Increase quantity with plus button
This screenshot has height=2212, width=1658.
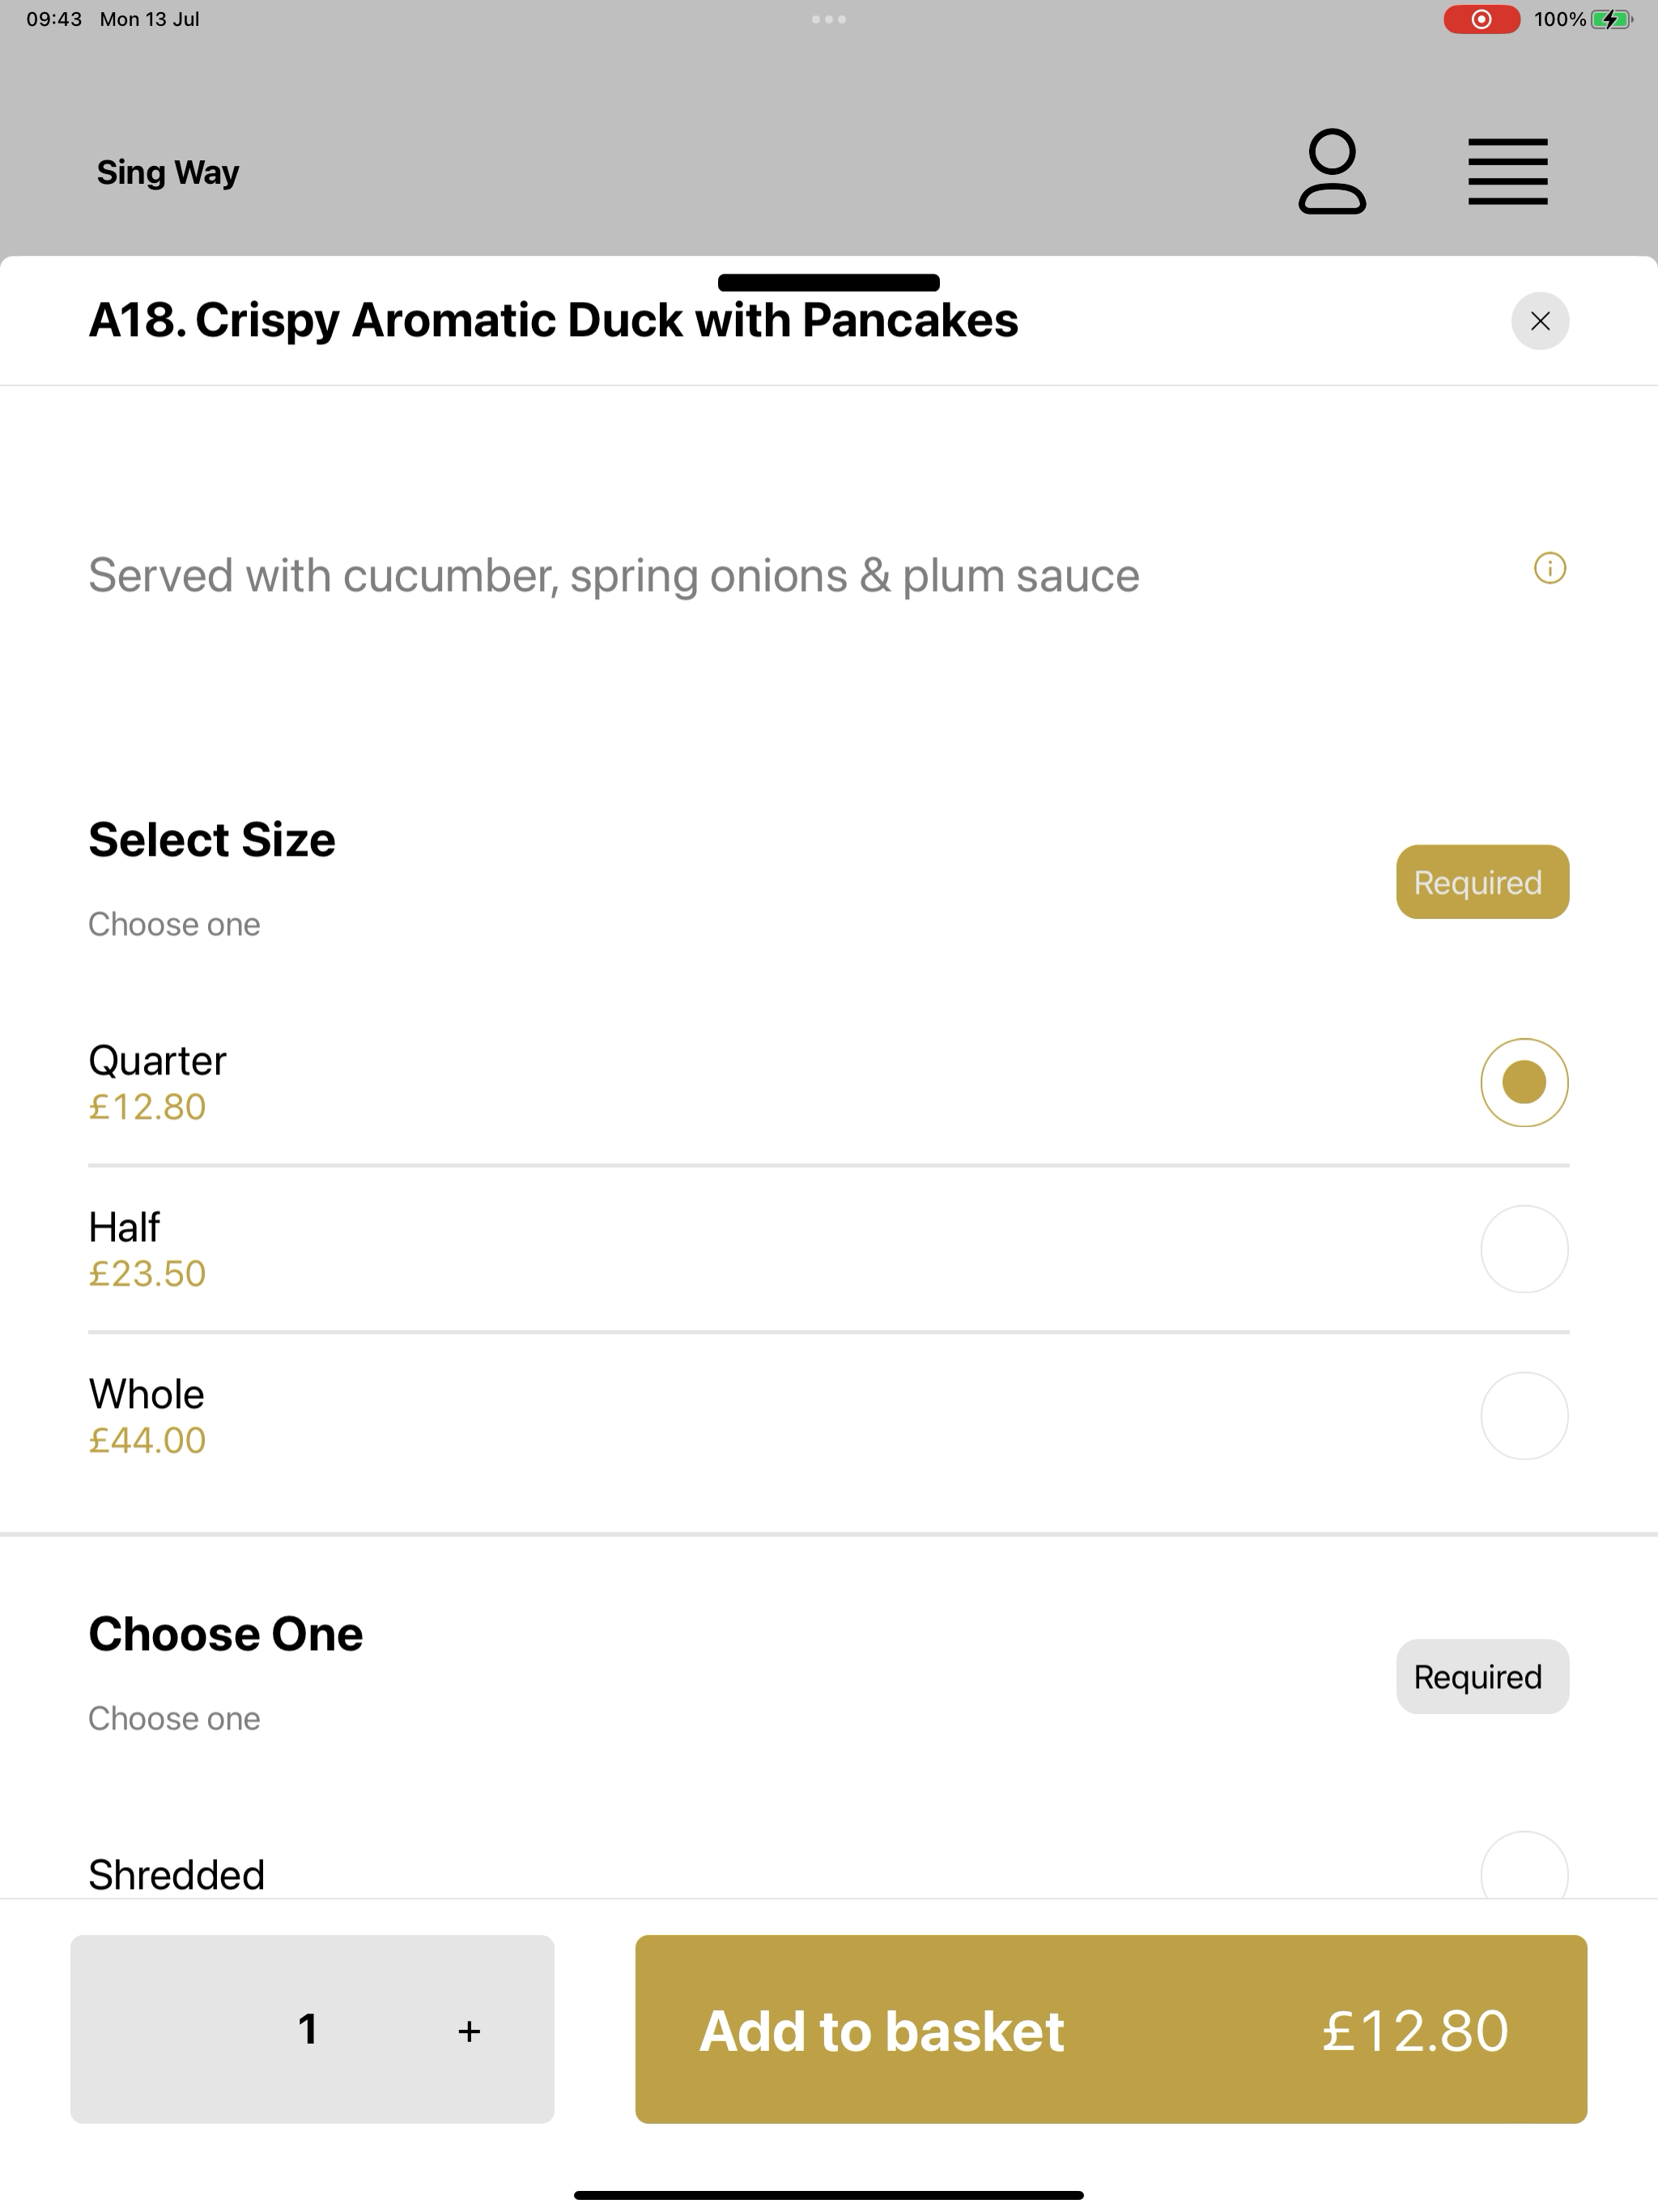469,2031
